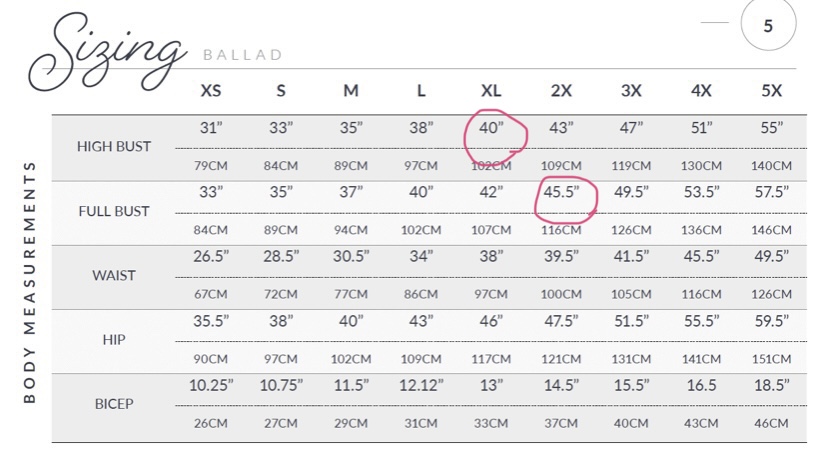
Task: Click the BODY MEASUREMENTS vertical label
Action: 29,282
